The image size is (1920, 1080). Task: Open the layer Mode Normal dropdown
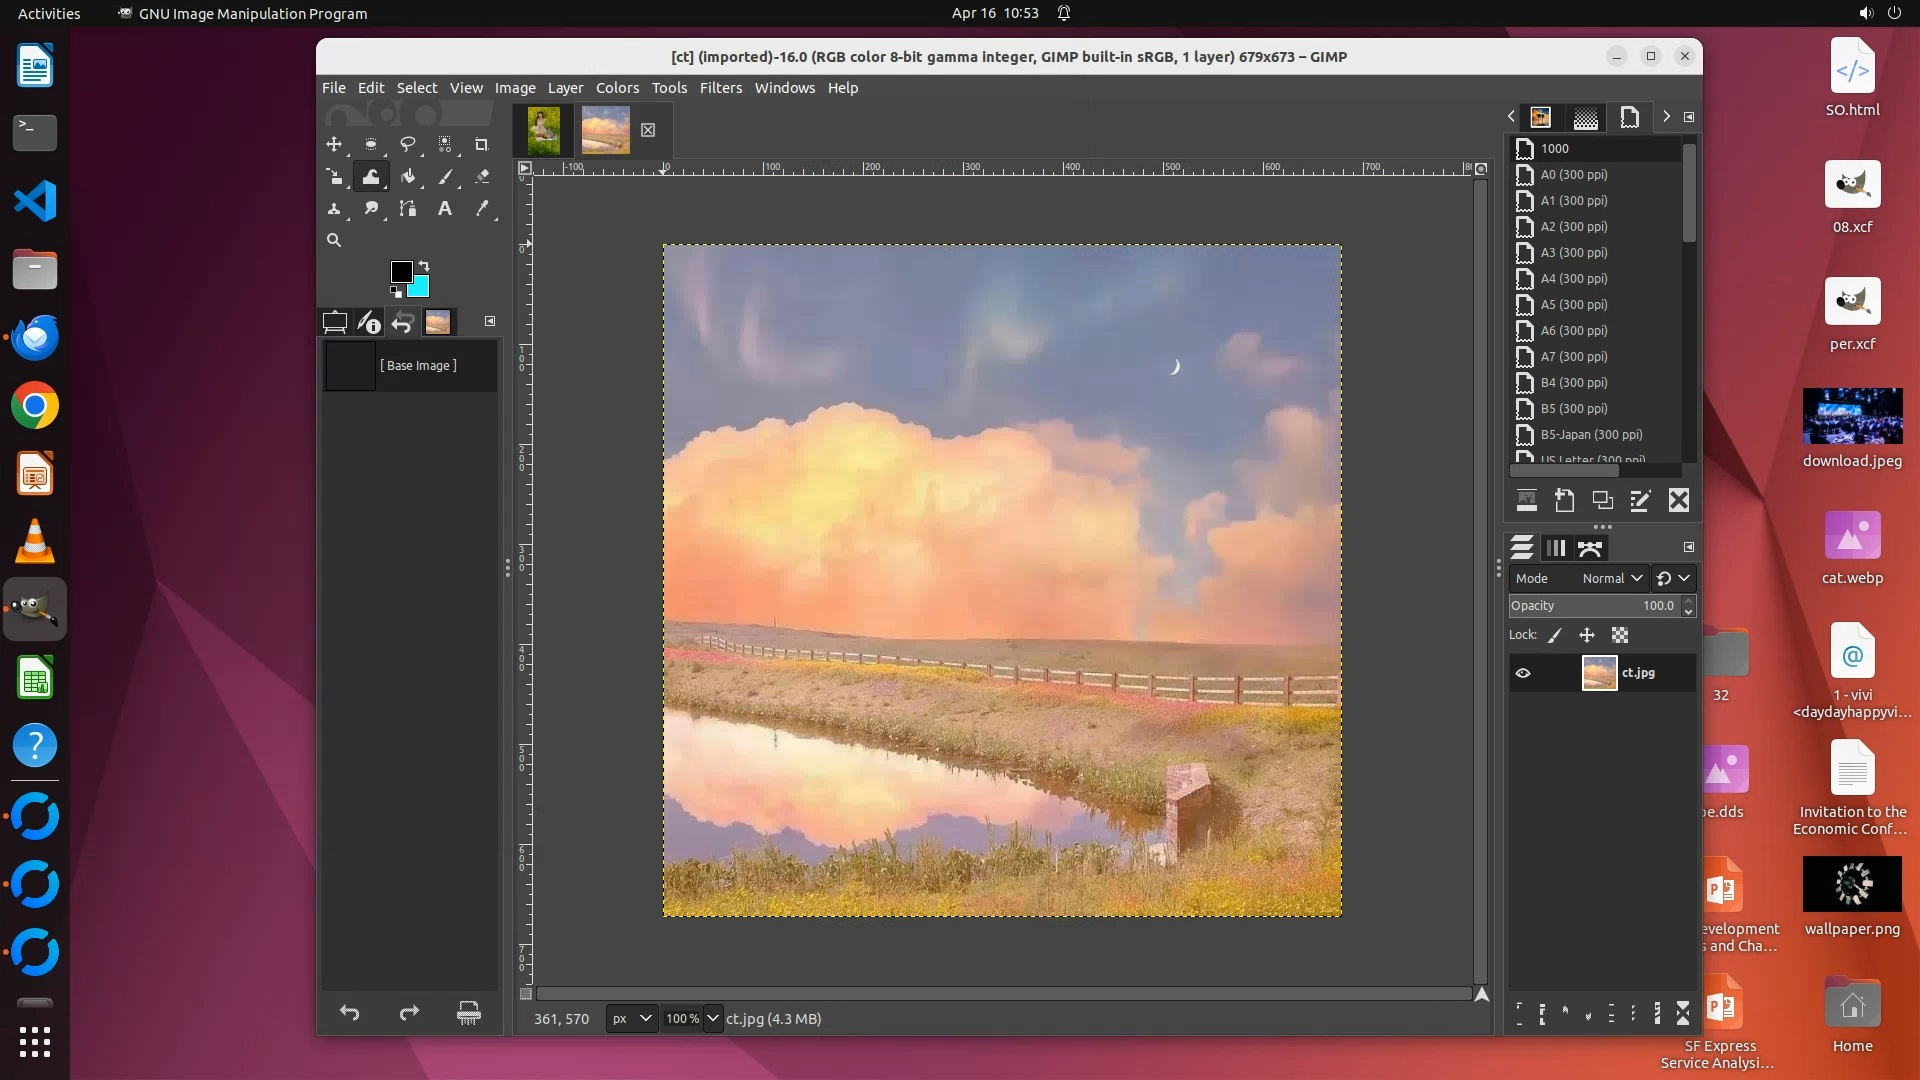tap(1612, 579)
